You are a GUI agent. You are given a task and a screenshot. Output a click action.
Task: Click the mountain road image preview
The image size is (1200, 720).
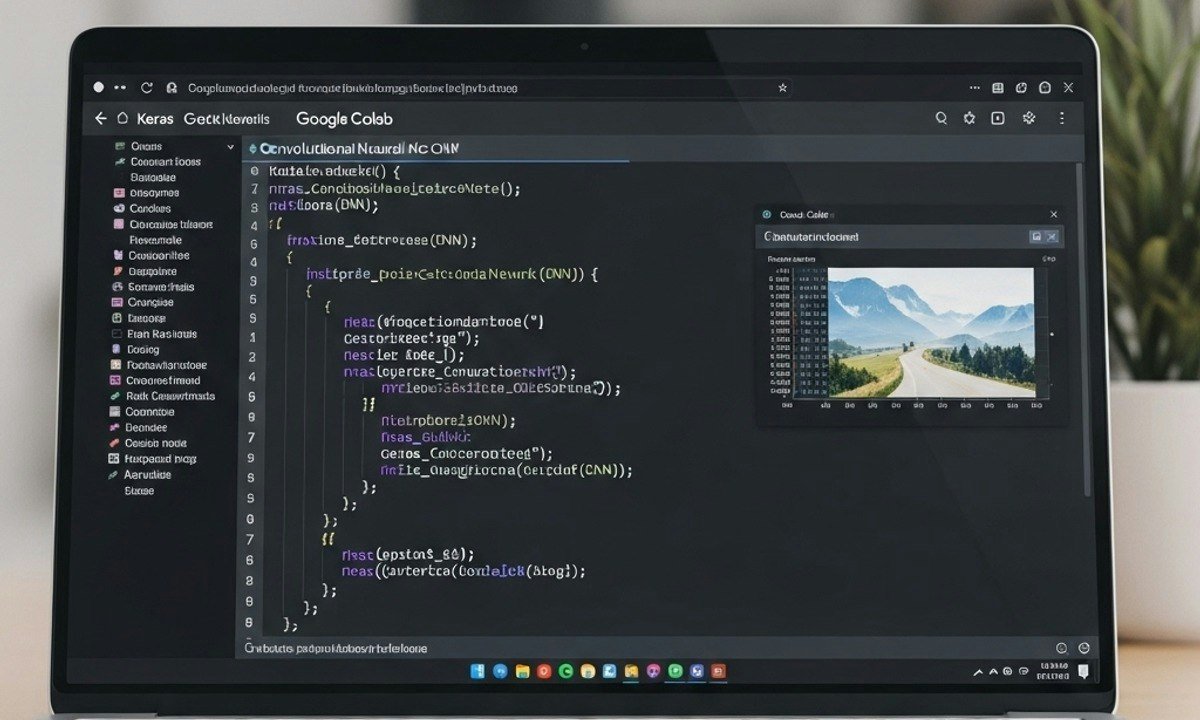(930, 332)
